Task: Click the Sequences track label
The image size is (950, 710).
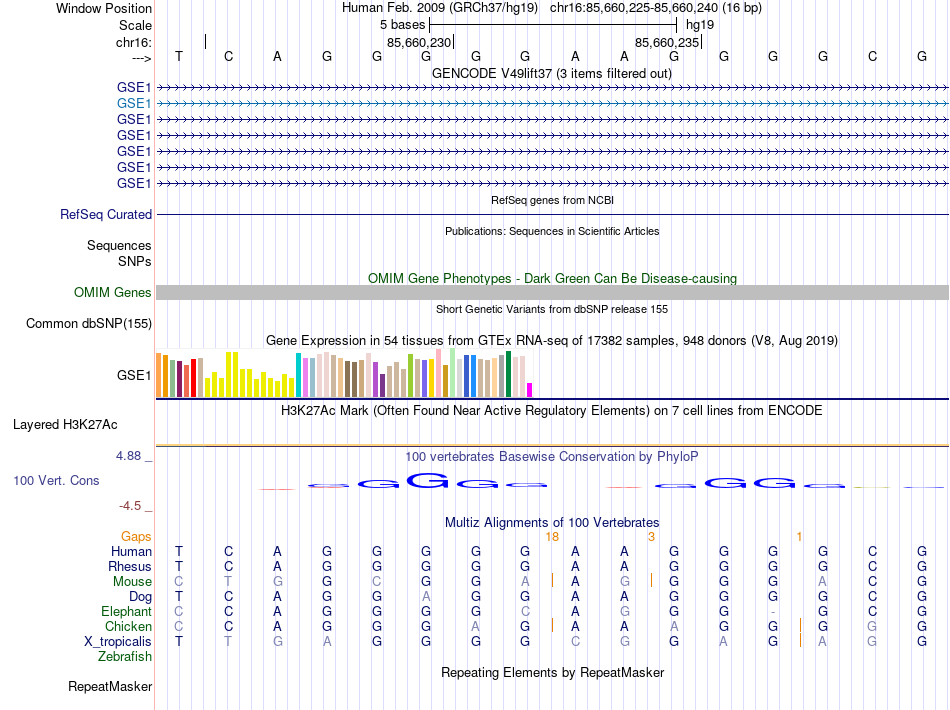Action: pyautogui.click(x=119, y=245)
